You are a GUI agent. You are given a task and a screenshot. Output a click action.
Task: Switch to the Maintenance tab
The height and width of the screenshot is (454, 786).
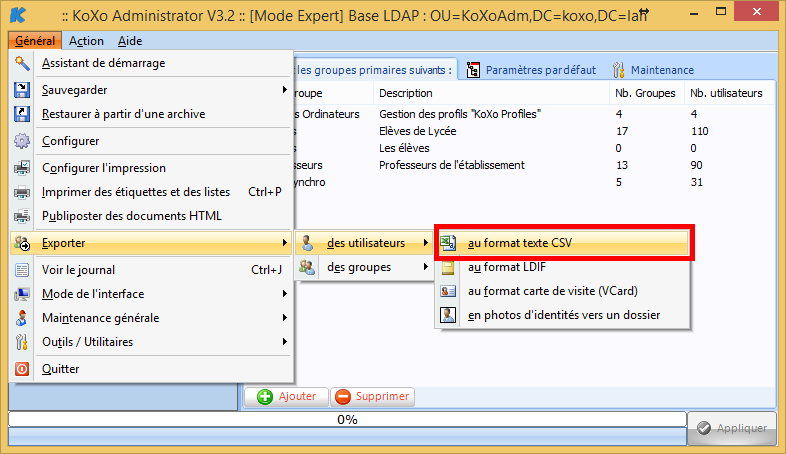[x=653, y=70]
